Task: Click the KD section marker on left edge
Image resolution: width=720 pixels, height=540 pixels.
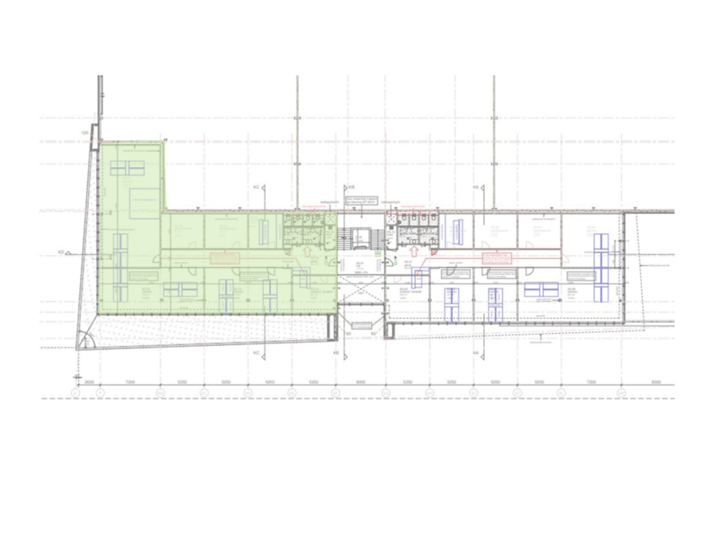Action: pos(62,254)
